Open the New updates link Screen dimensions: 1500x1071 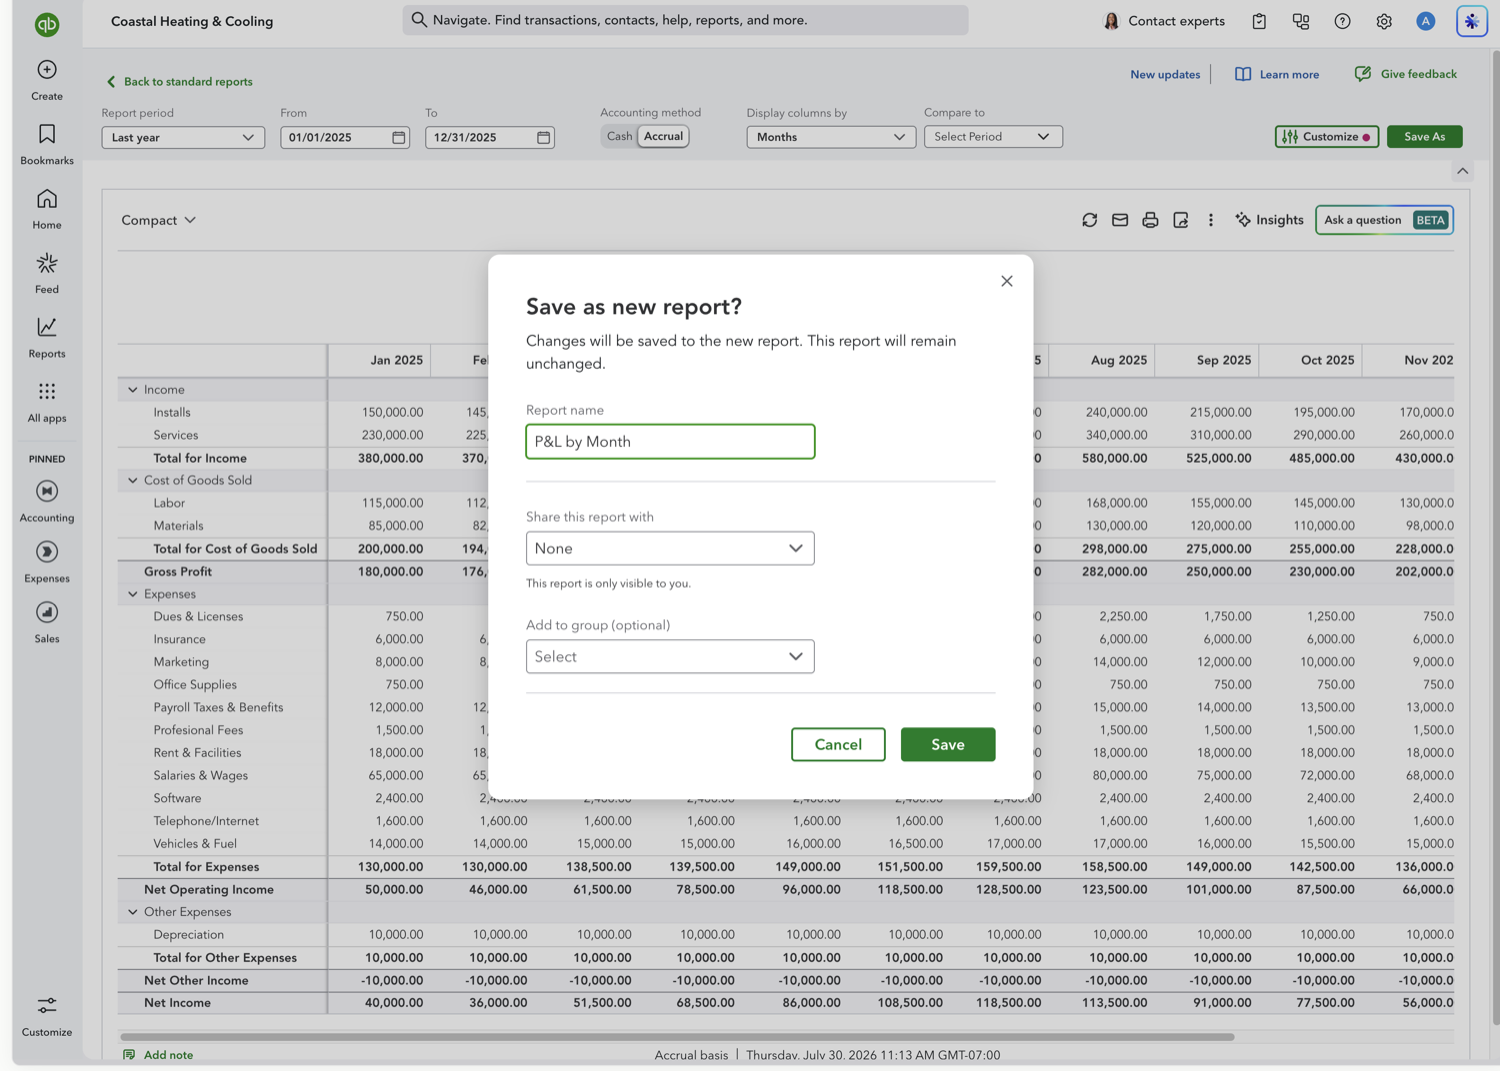pos(1165,74)
